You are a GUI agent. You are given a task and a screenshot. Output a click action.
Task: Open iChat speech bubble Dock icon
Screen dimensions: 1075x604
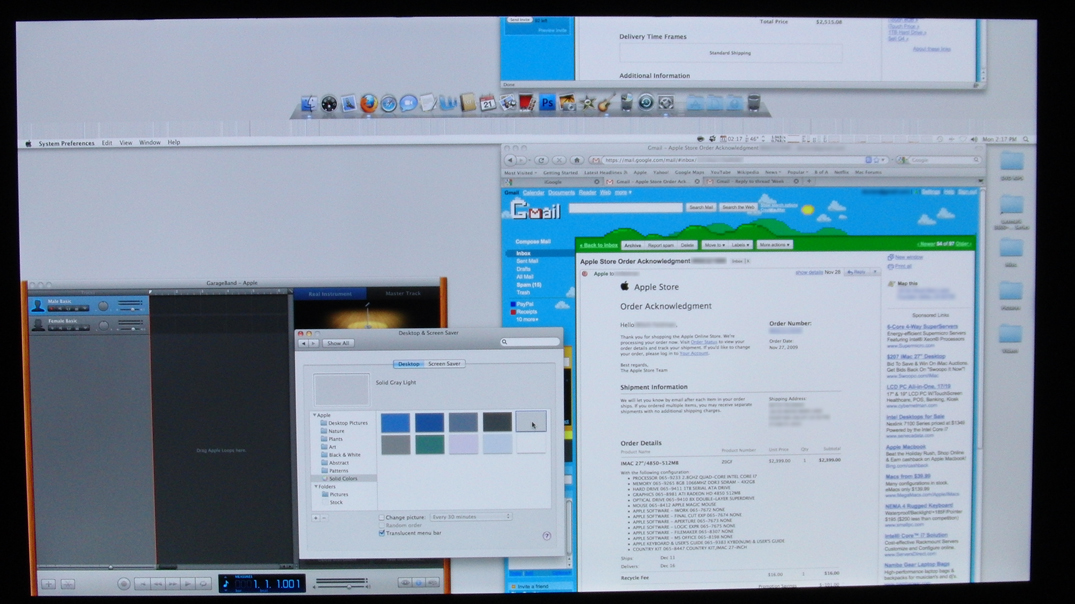[x=409, y=104]
